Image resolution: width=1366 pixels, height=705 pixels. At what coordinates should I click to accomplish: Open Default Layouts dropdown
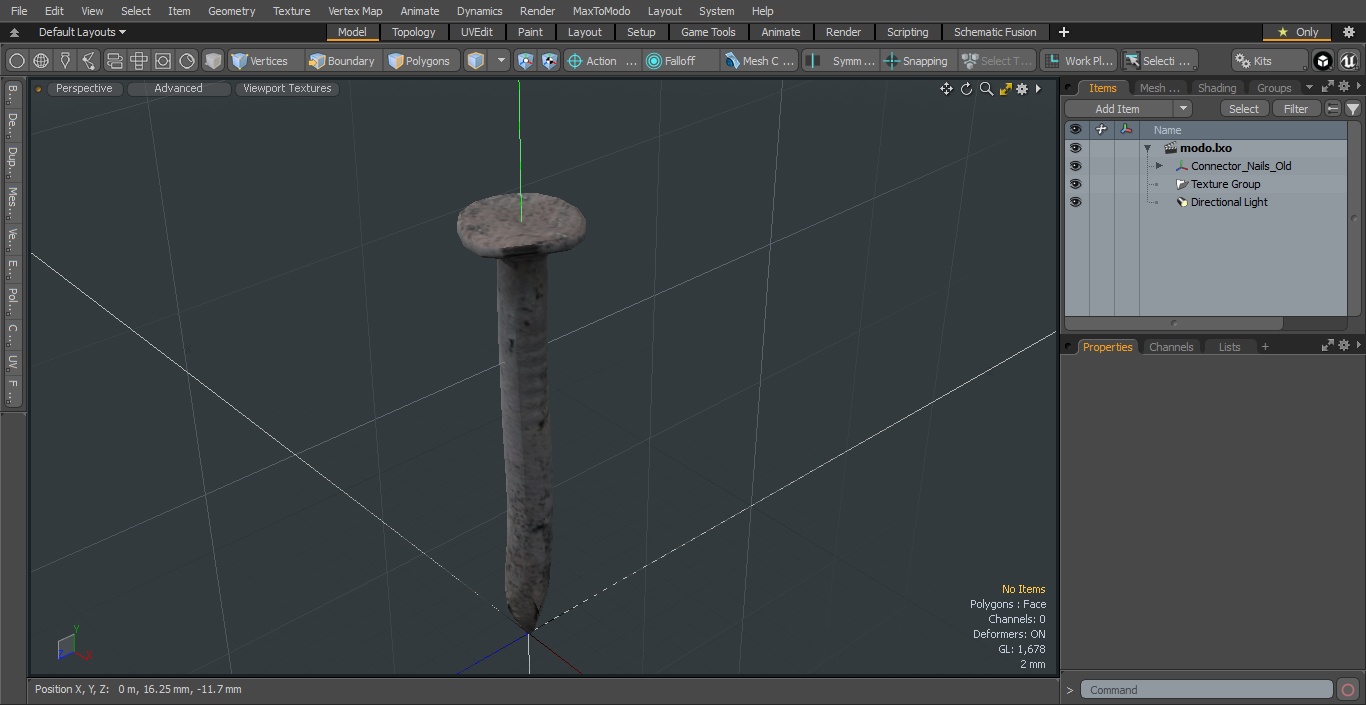(82, 32)
